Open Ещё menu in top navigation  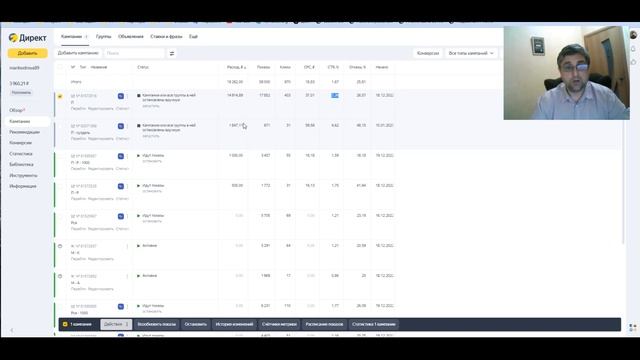tap(193, 37)
